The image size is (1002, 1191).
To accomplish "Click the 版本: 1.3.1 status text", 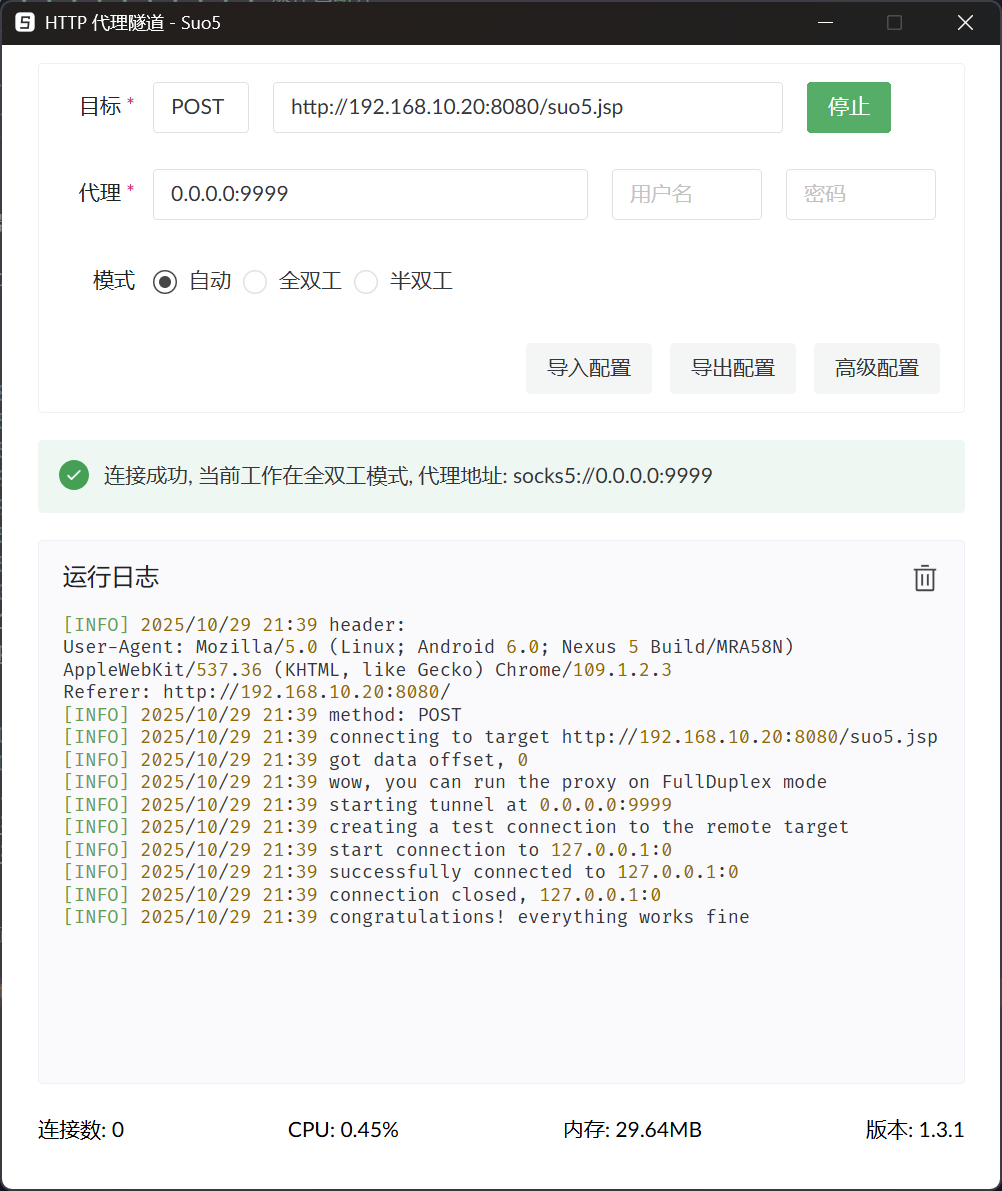I will point(914,1130).
